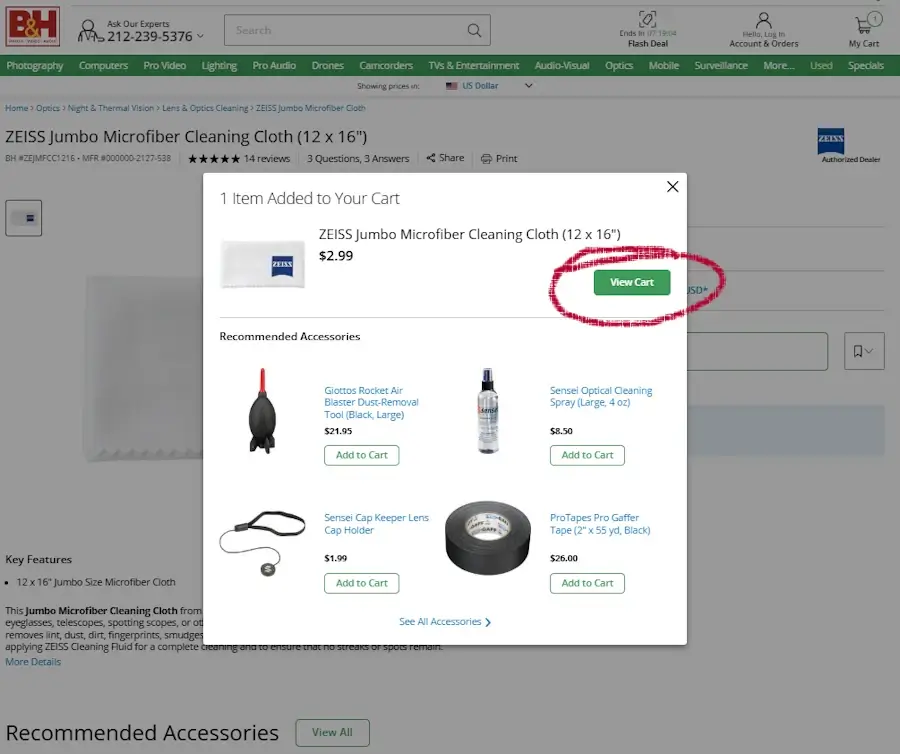Open the Used menu

point(821,65)
